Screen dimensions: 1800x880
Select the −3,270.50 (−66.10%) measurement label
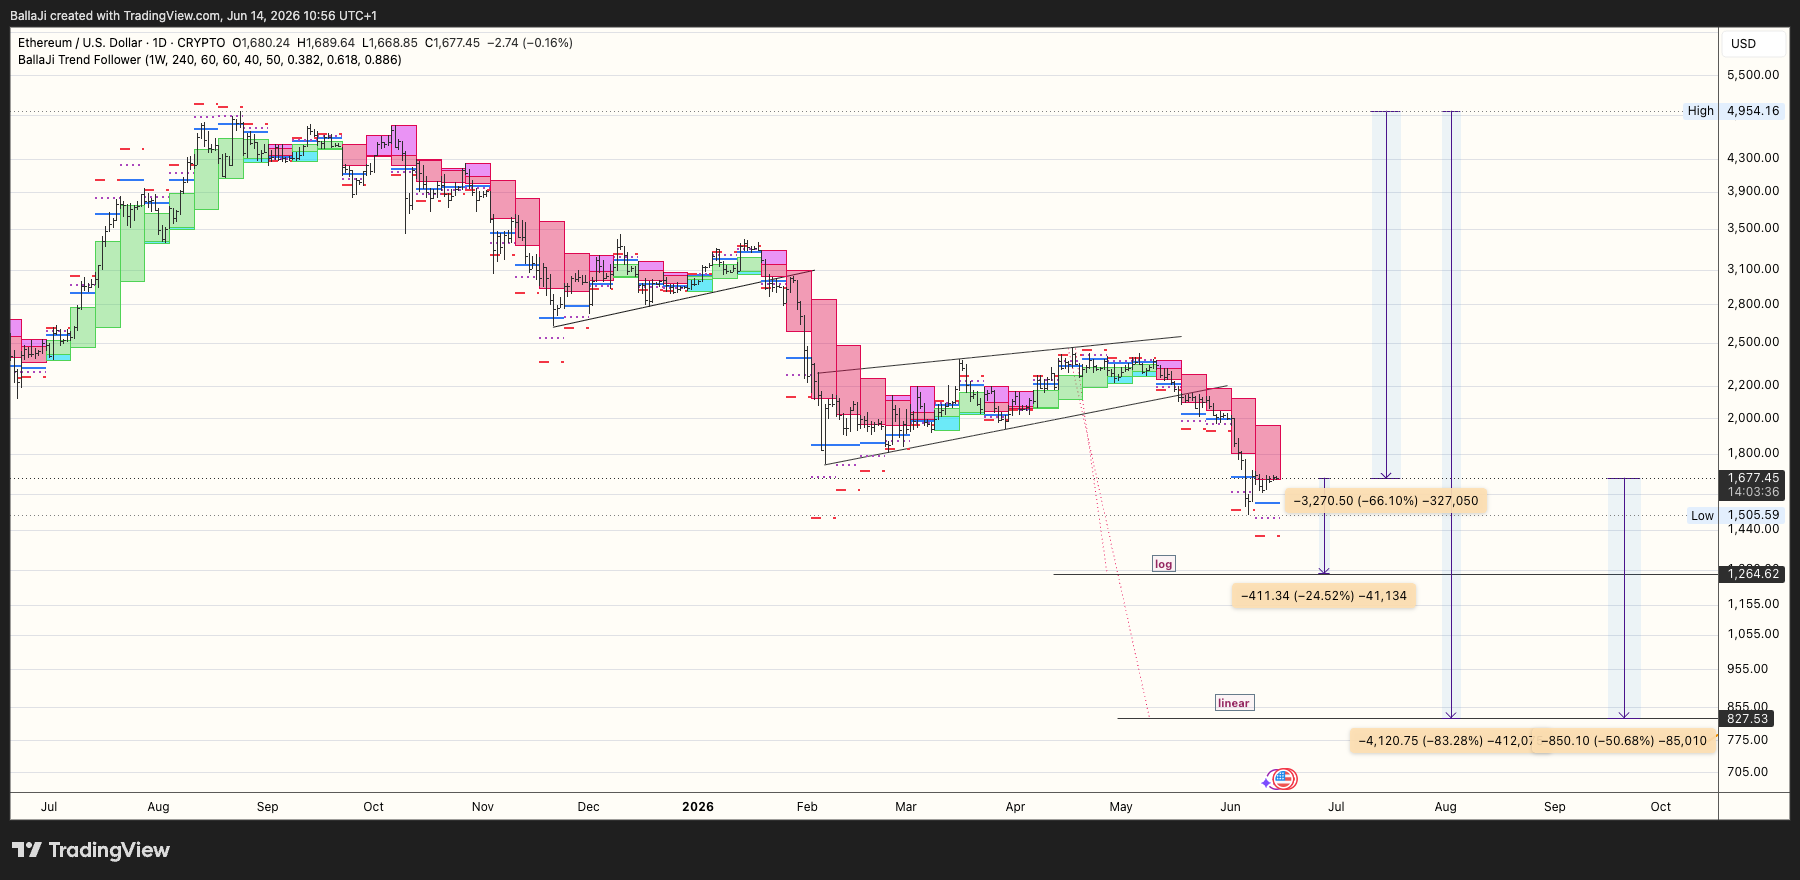pos(1386,501)
